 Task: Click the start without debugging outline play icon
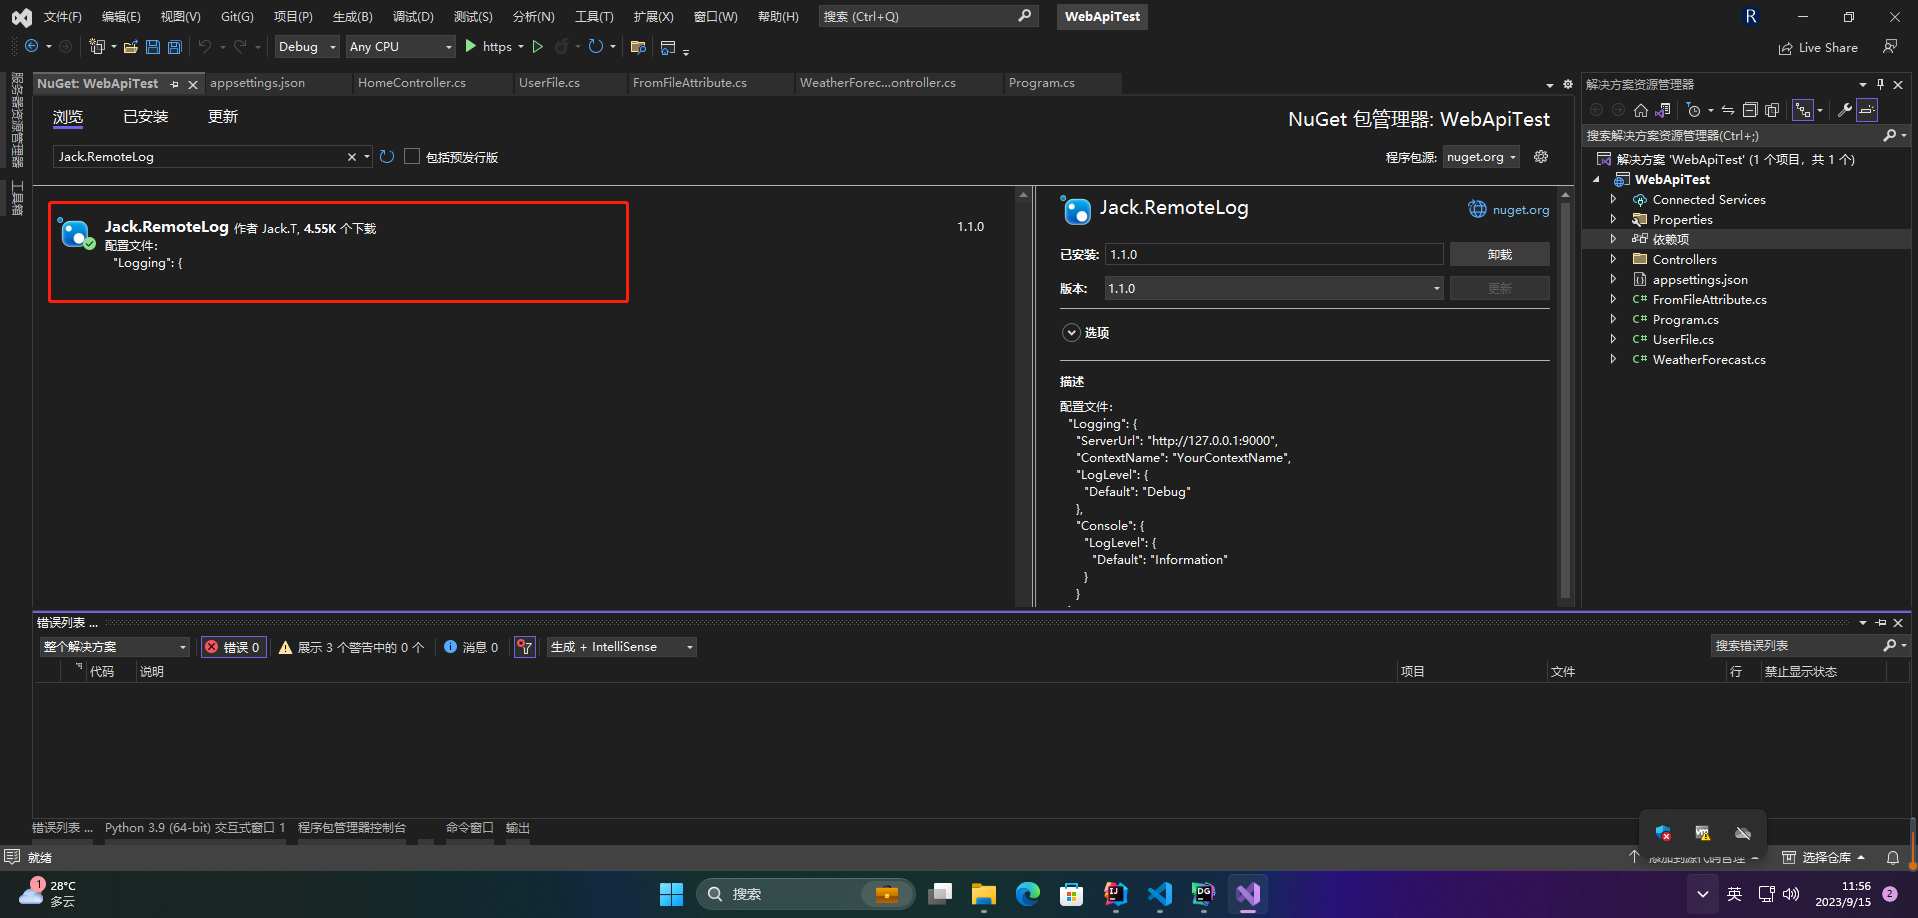tap(538, 46)
